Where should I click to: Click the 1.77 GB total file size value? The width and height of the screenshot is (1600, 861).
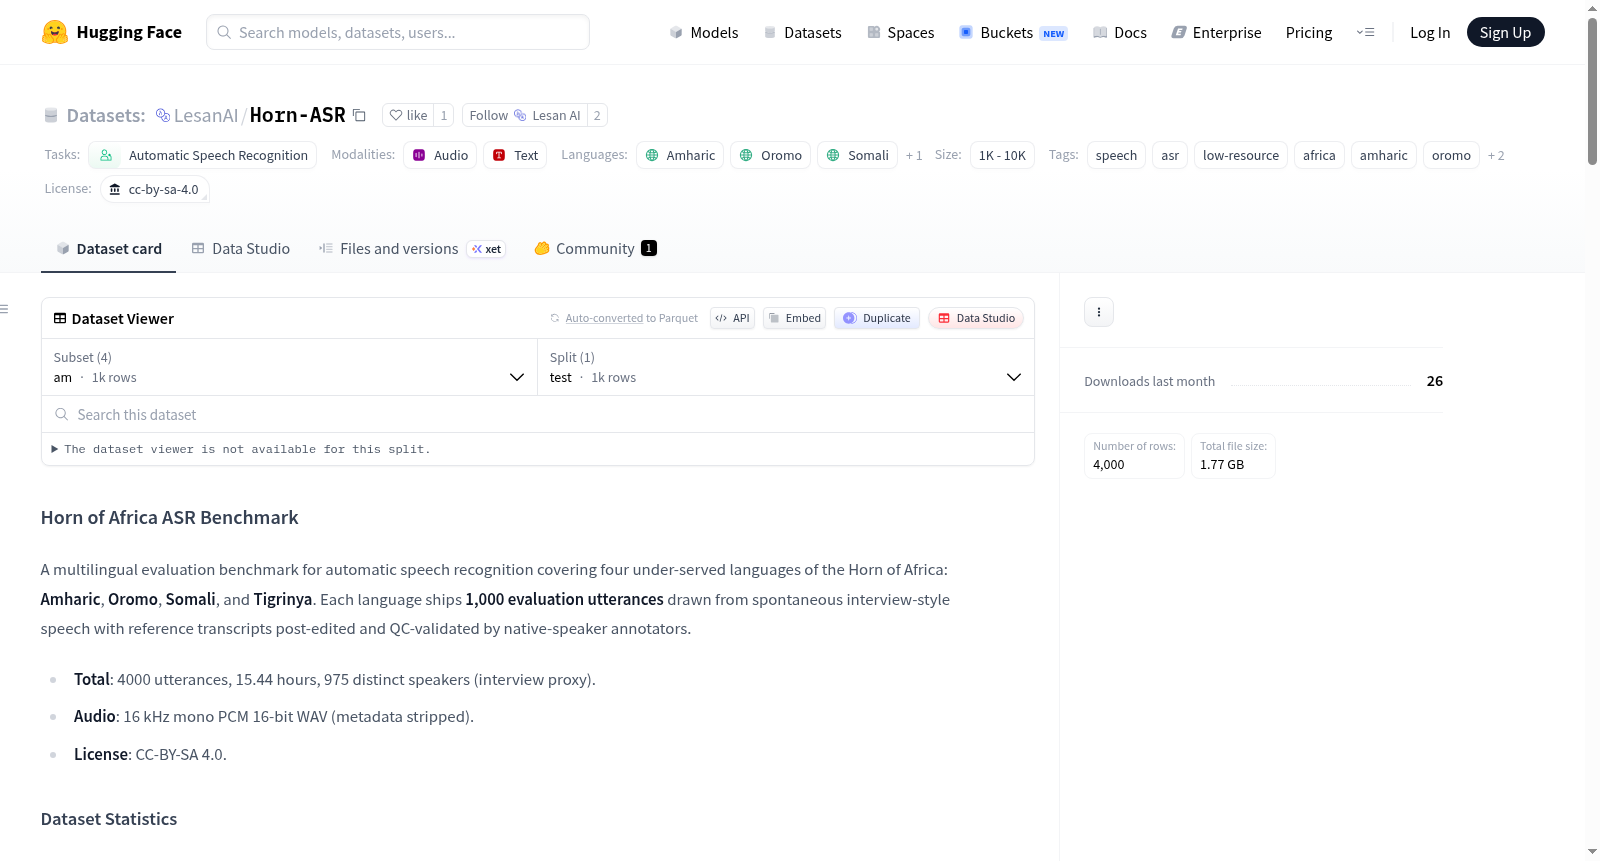[x=1222, y=465]
